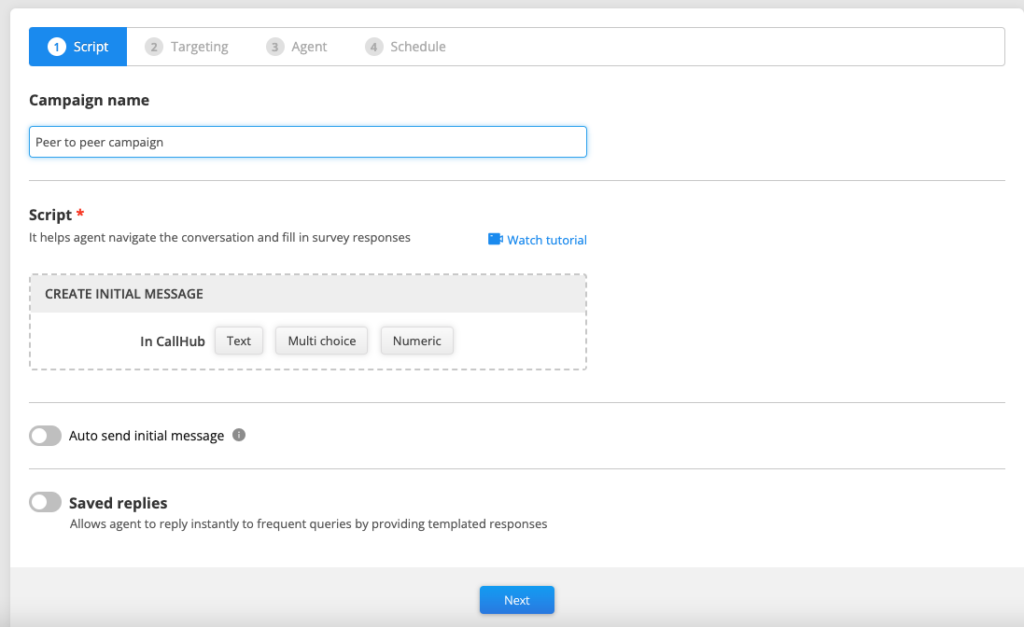Click the 'Auto send initial message' label
This screenshot has height=627, width=1024.
[x=146, y=436]
